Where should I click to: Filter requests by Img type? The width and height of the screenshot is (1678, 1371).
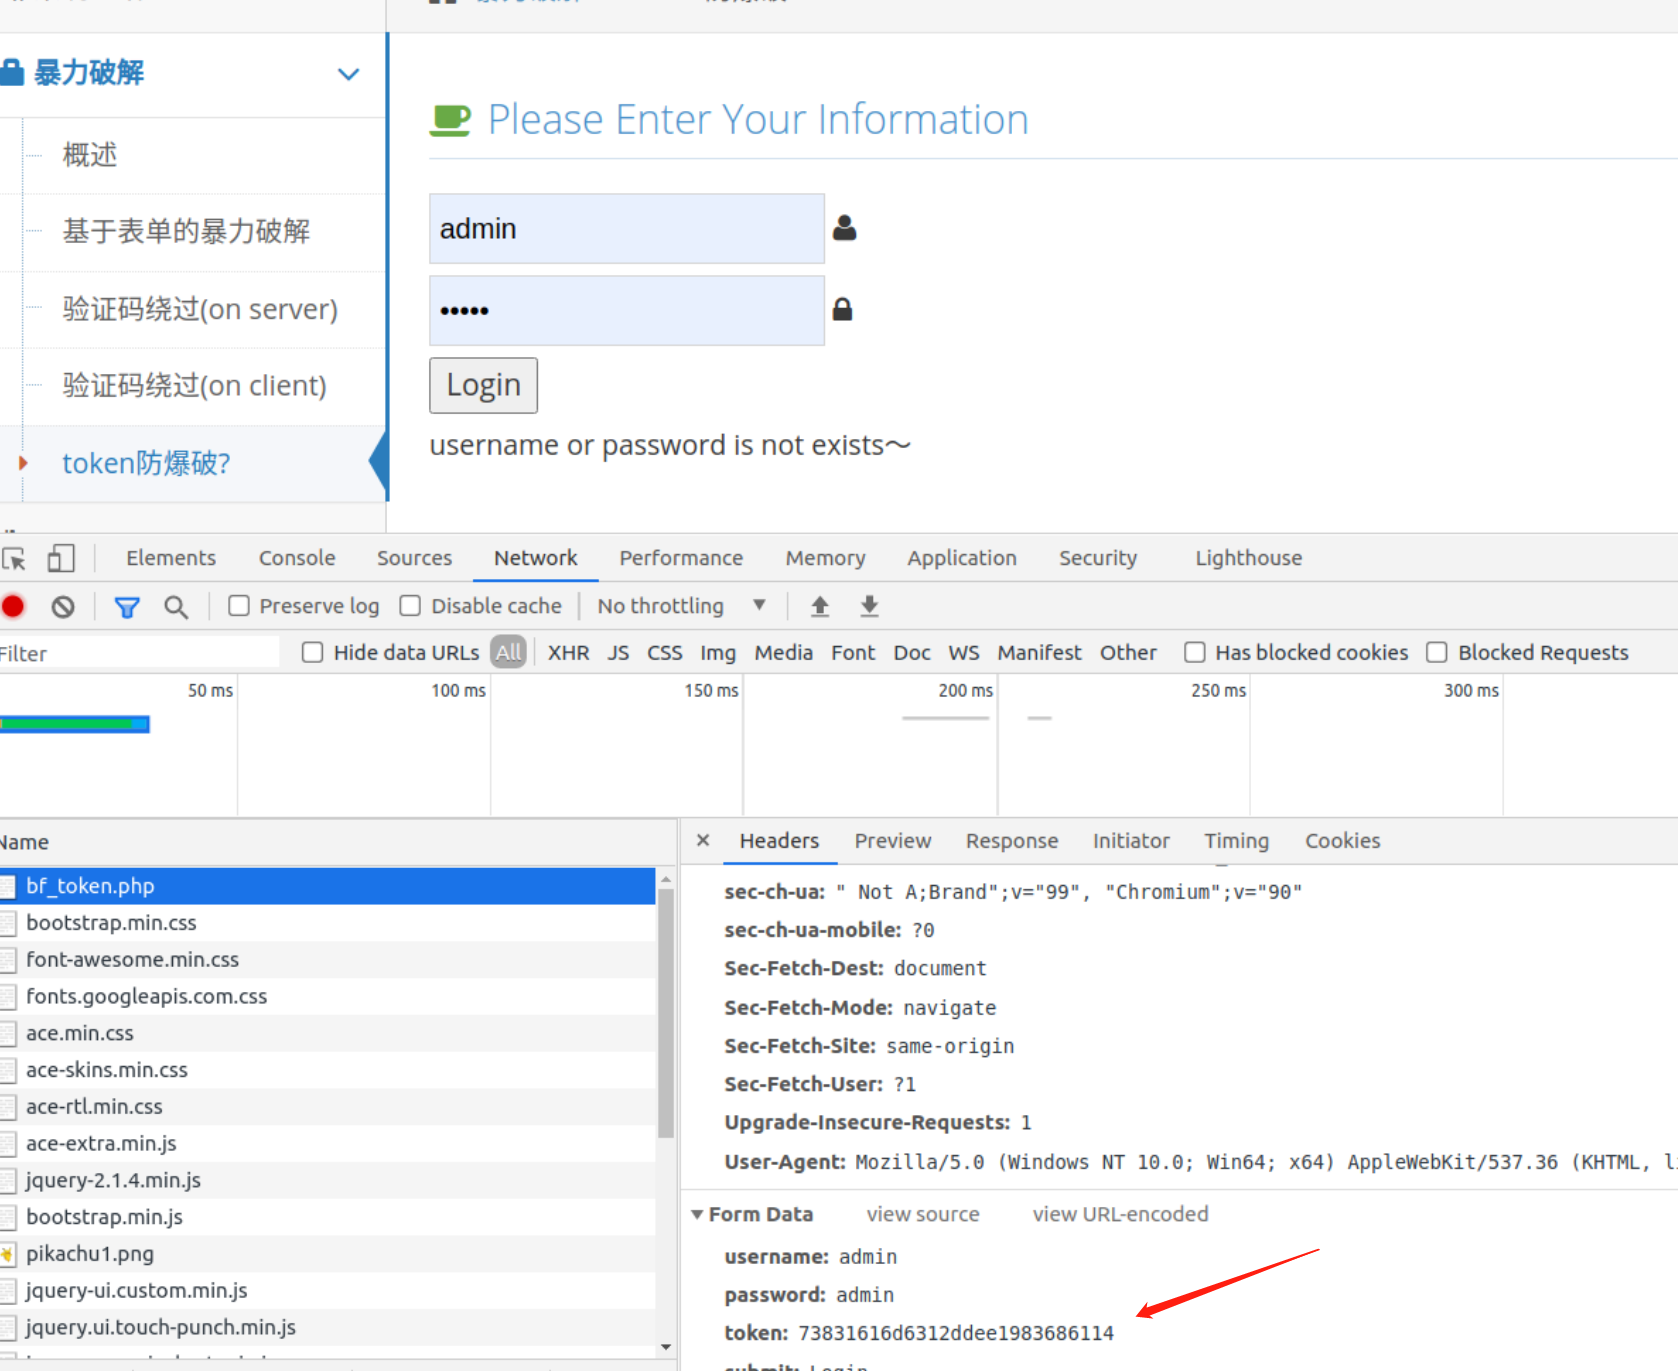tap(718, 653)
